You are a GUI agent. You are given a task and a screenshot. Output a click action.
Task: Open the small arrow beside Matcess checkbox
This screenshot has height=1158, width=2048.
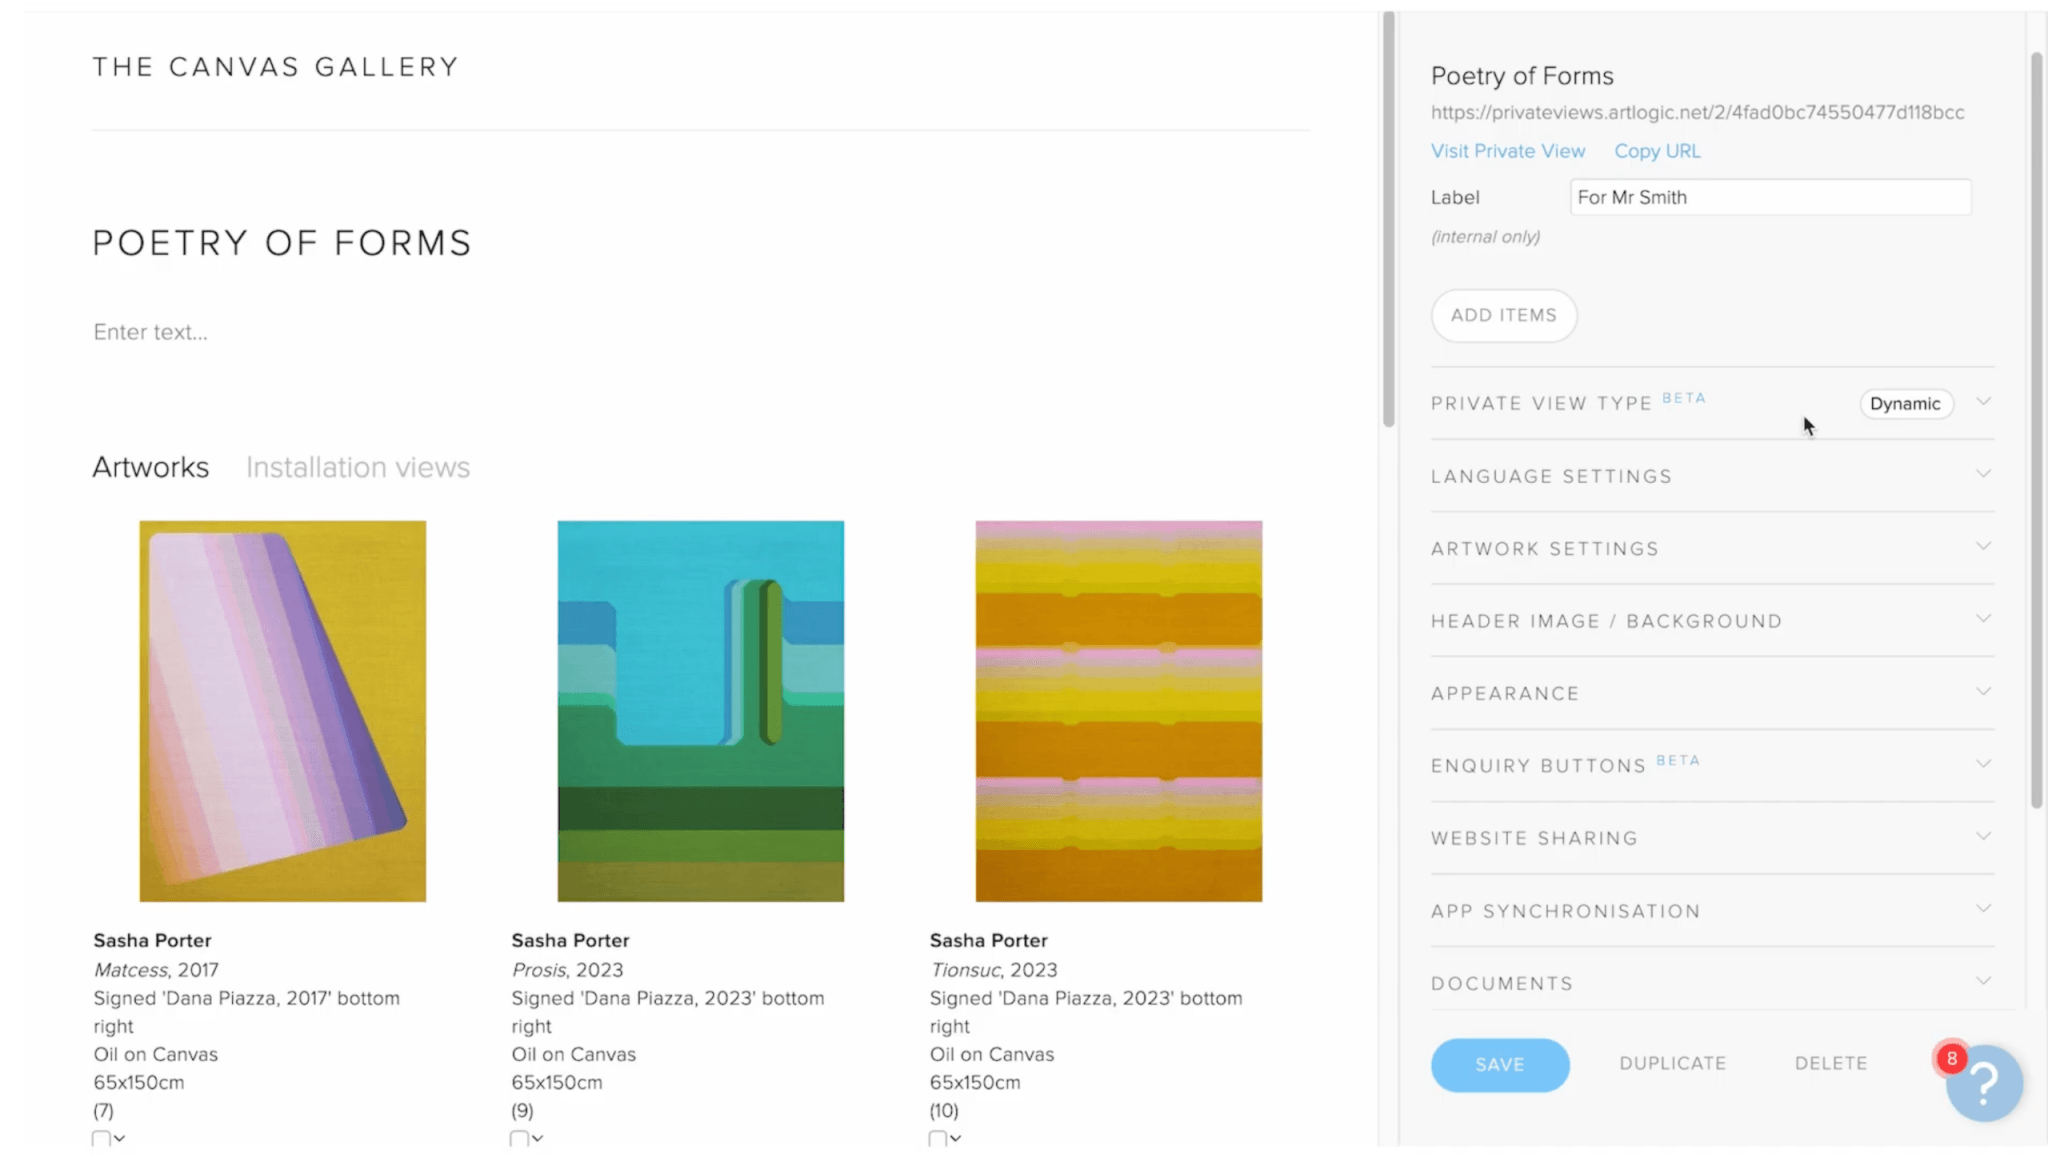coord(120,1138)
